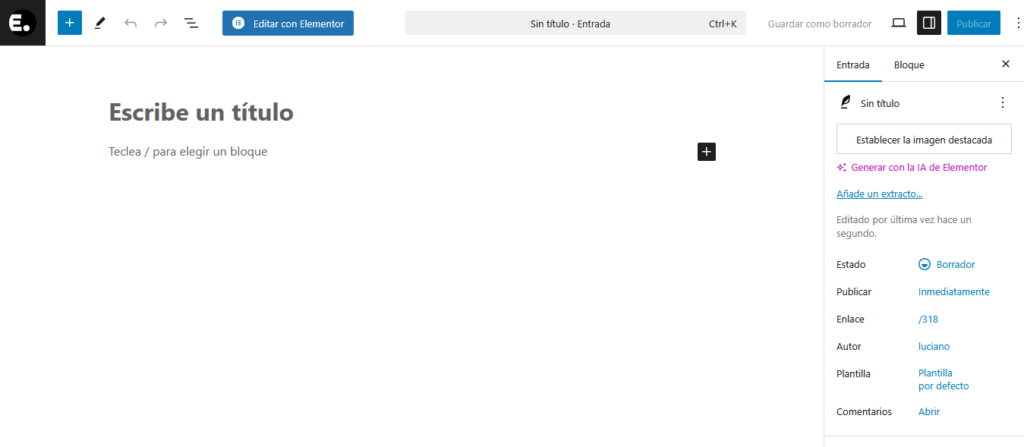Click the Elementor logo in the corner
1024x447 pixels.
point(22,23)
